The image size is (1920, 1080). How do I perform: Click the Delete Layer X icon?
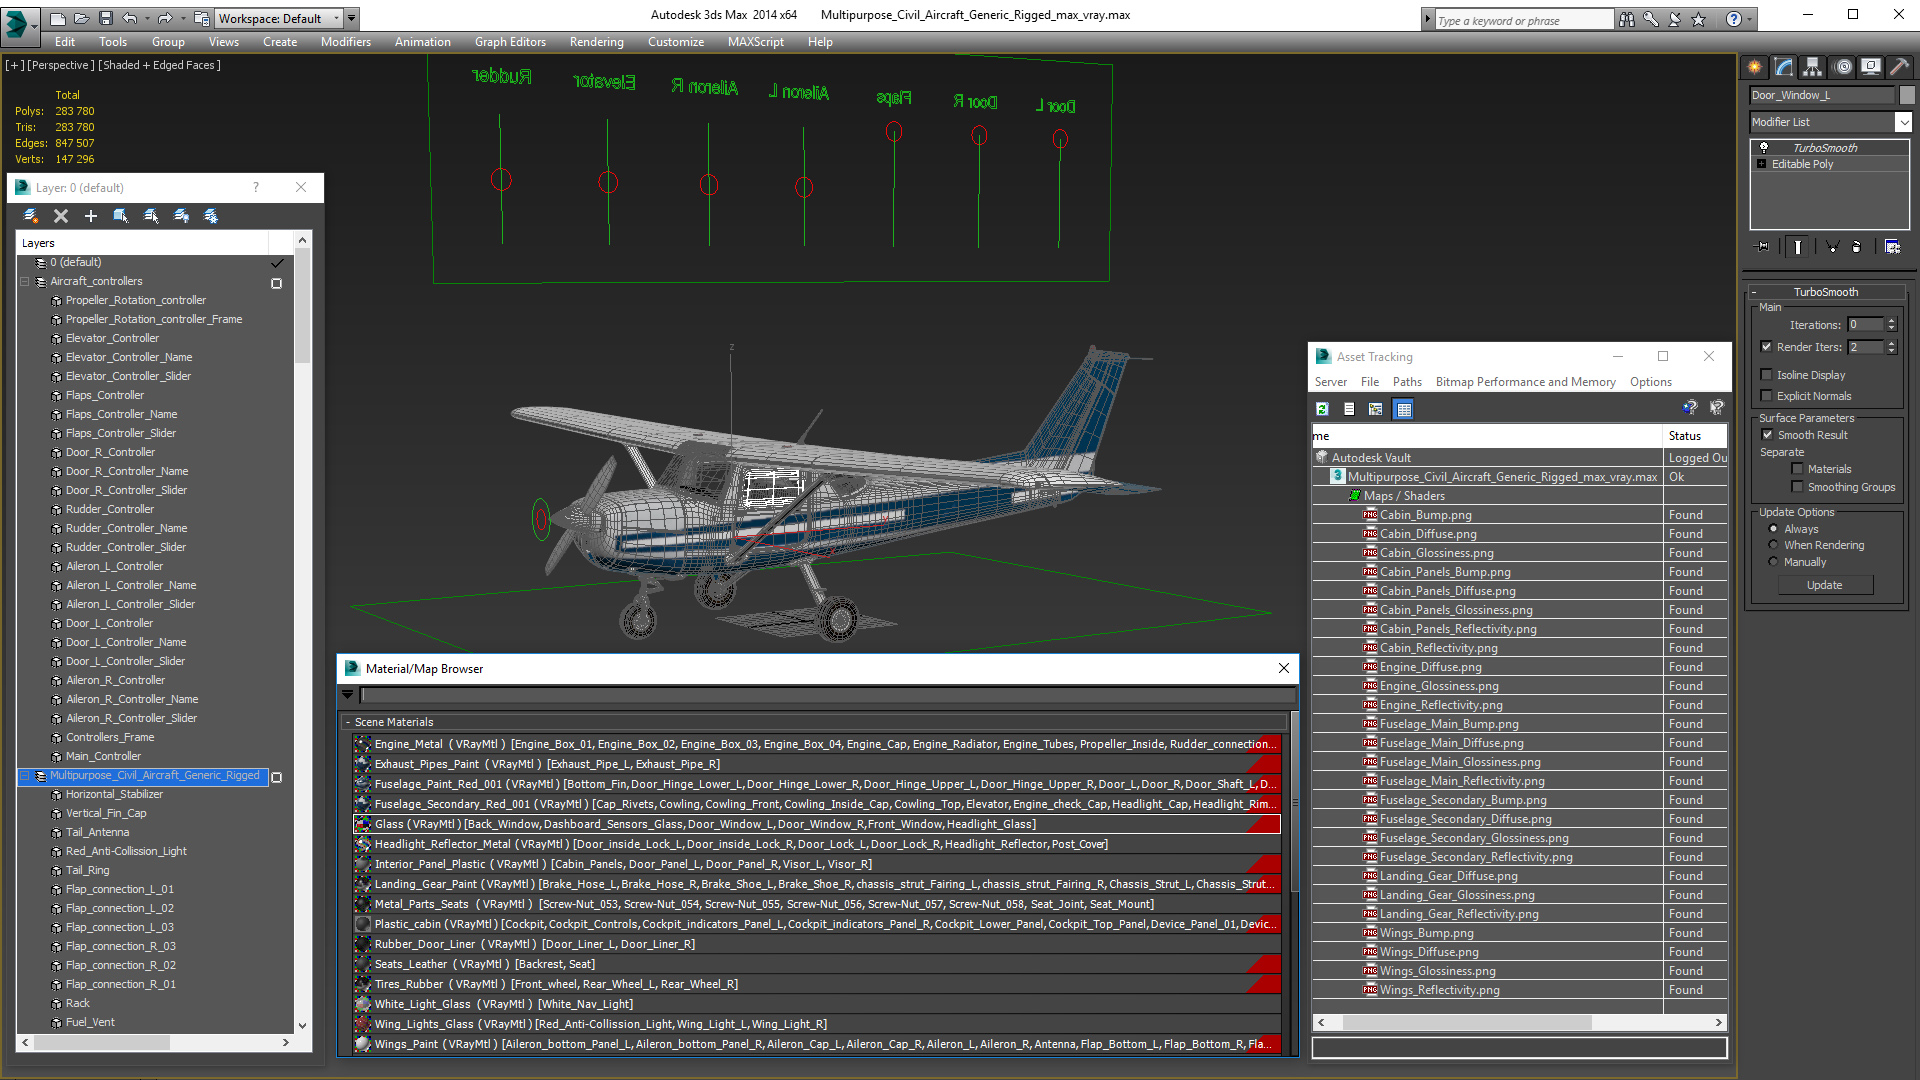pyautogui.click(x=61, y=216)
